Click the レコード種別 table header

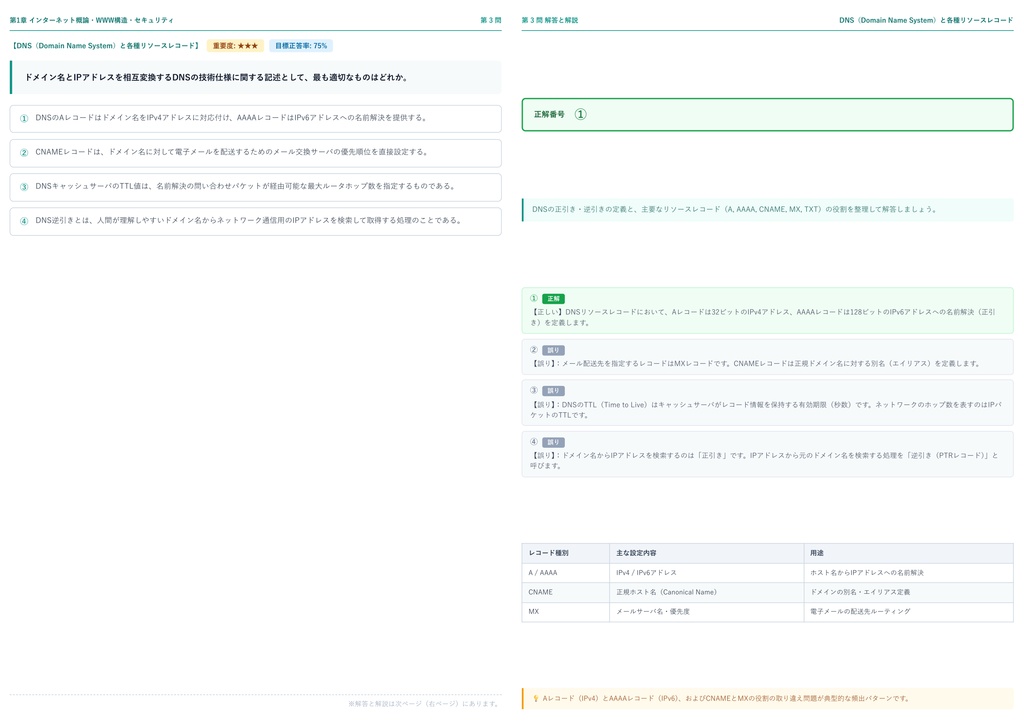[549, 553]
